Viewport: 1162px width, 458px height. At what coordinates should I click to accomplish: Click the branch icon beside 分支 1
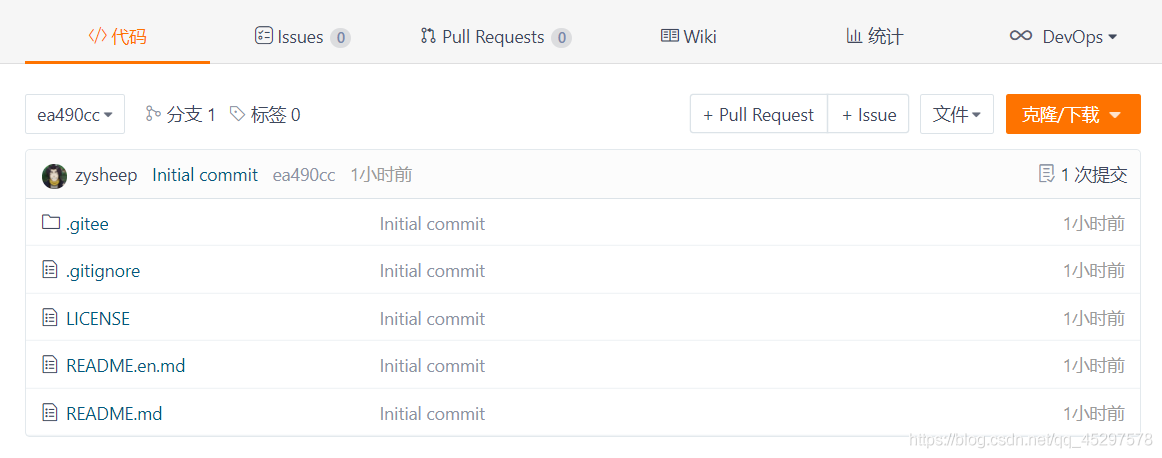153,114
